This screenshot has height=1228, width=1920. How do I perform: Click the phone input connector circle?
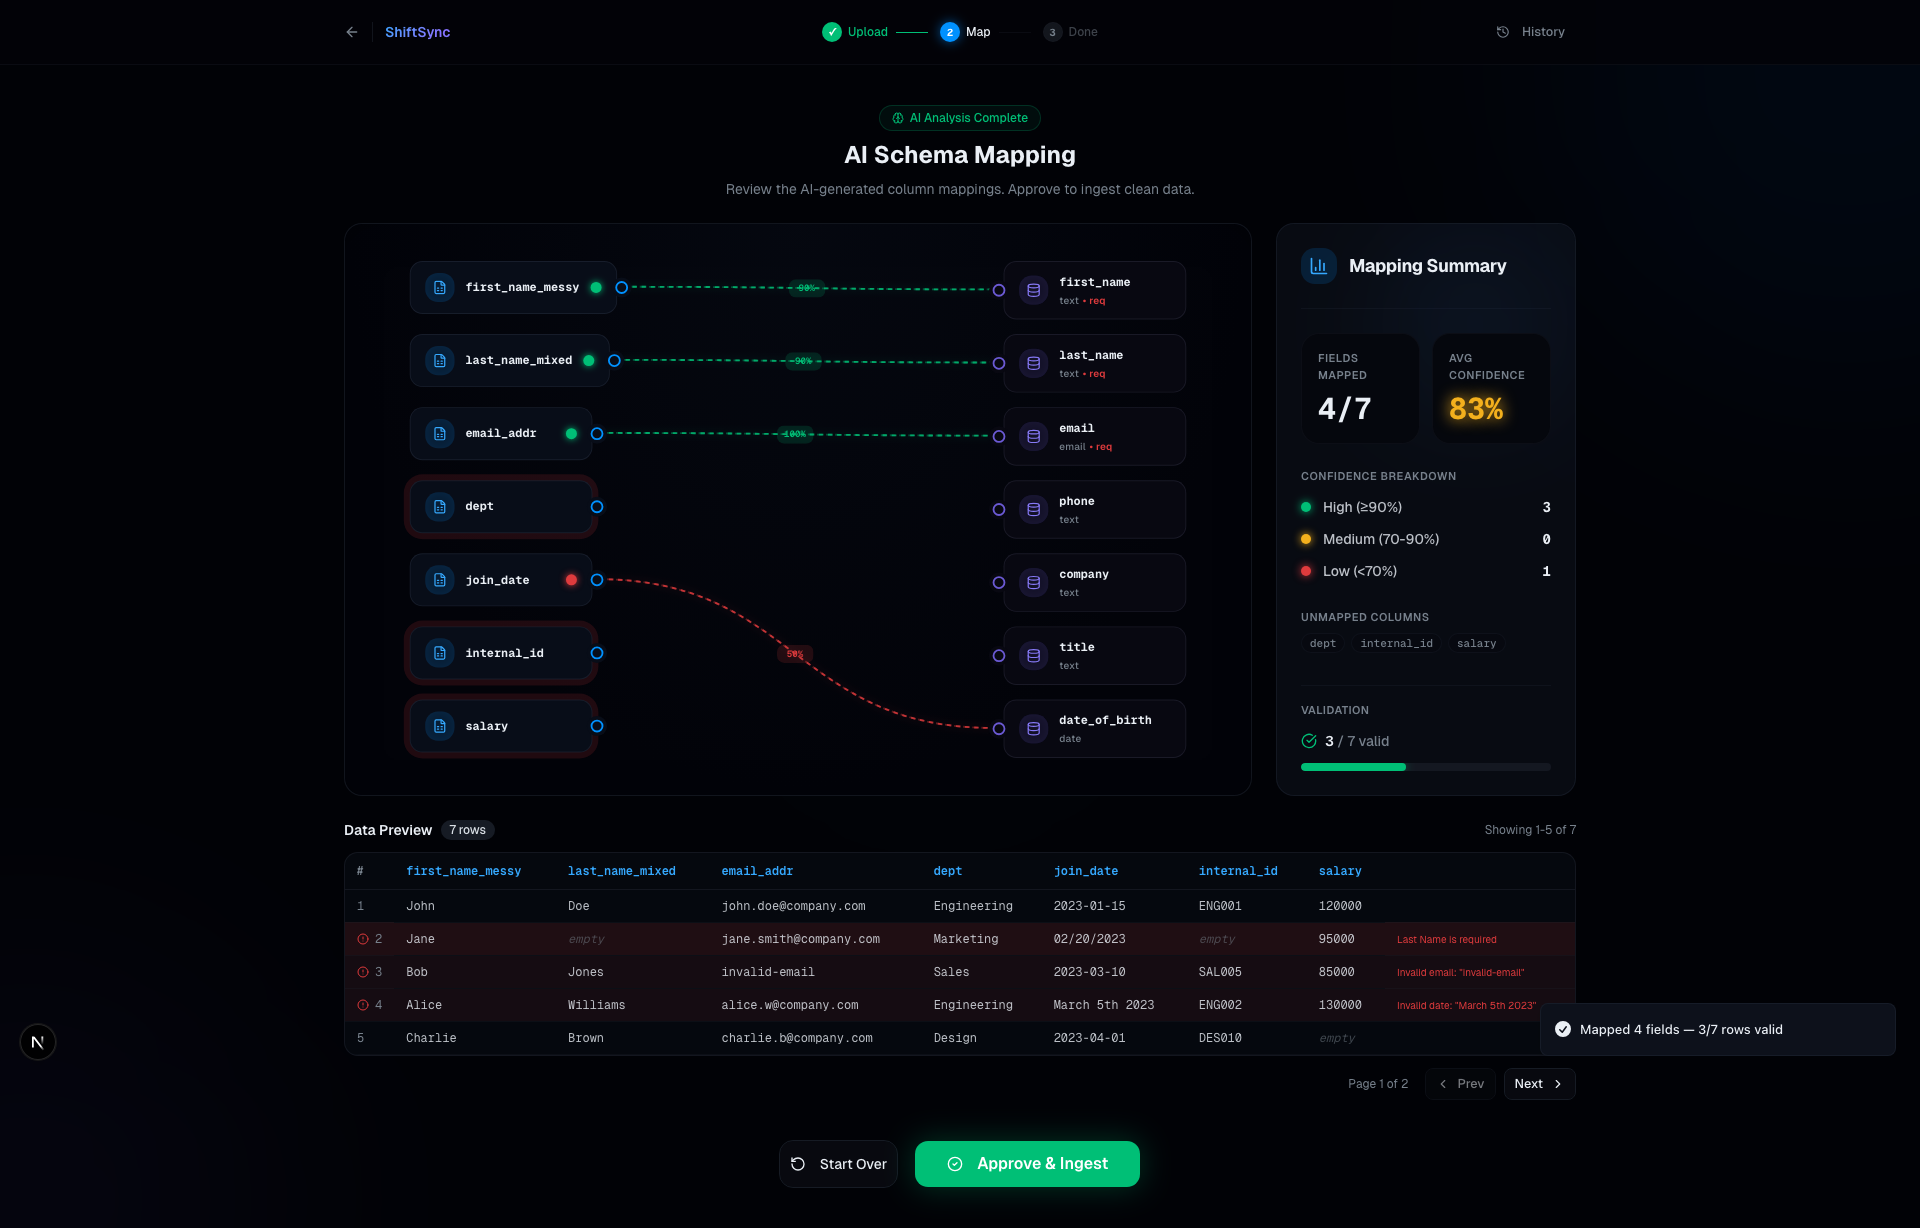999,510
